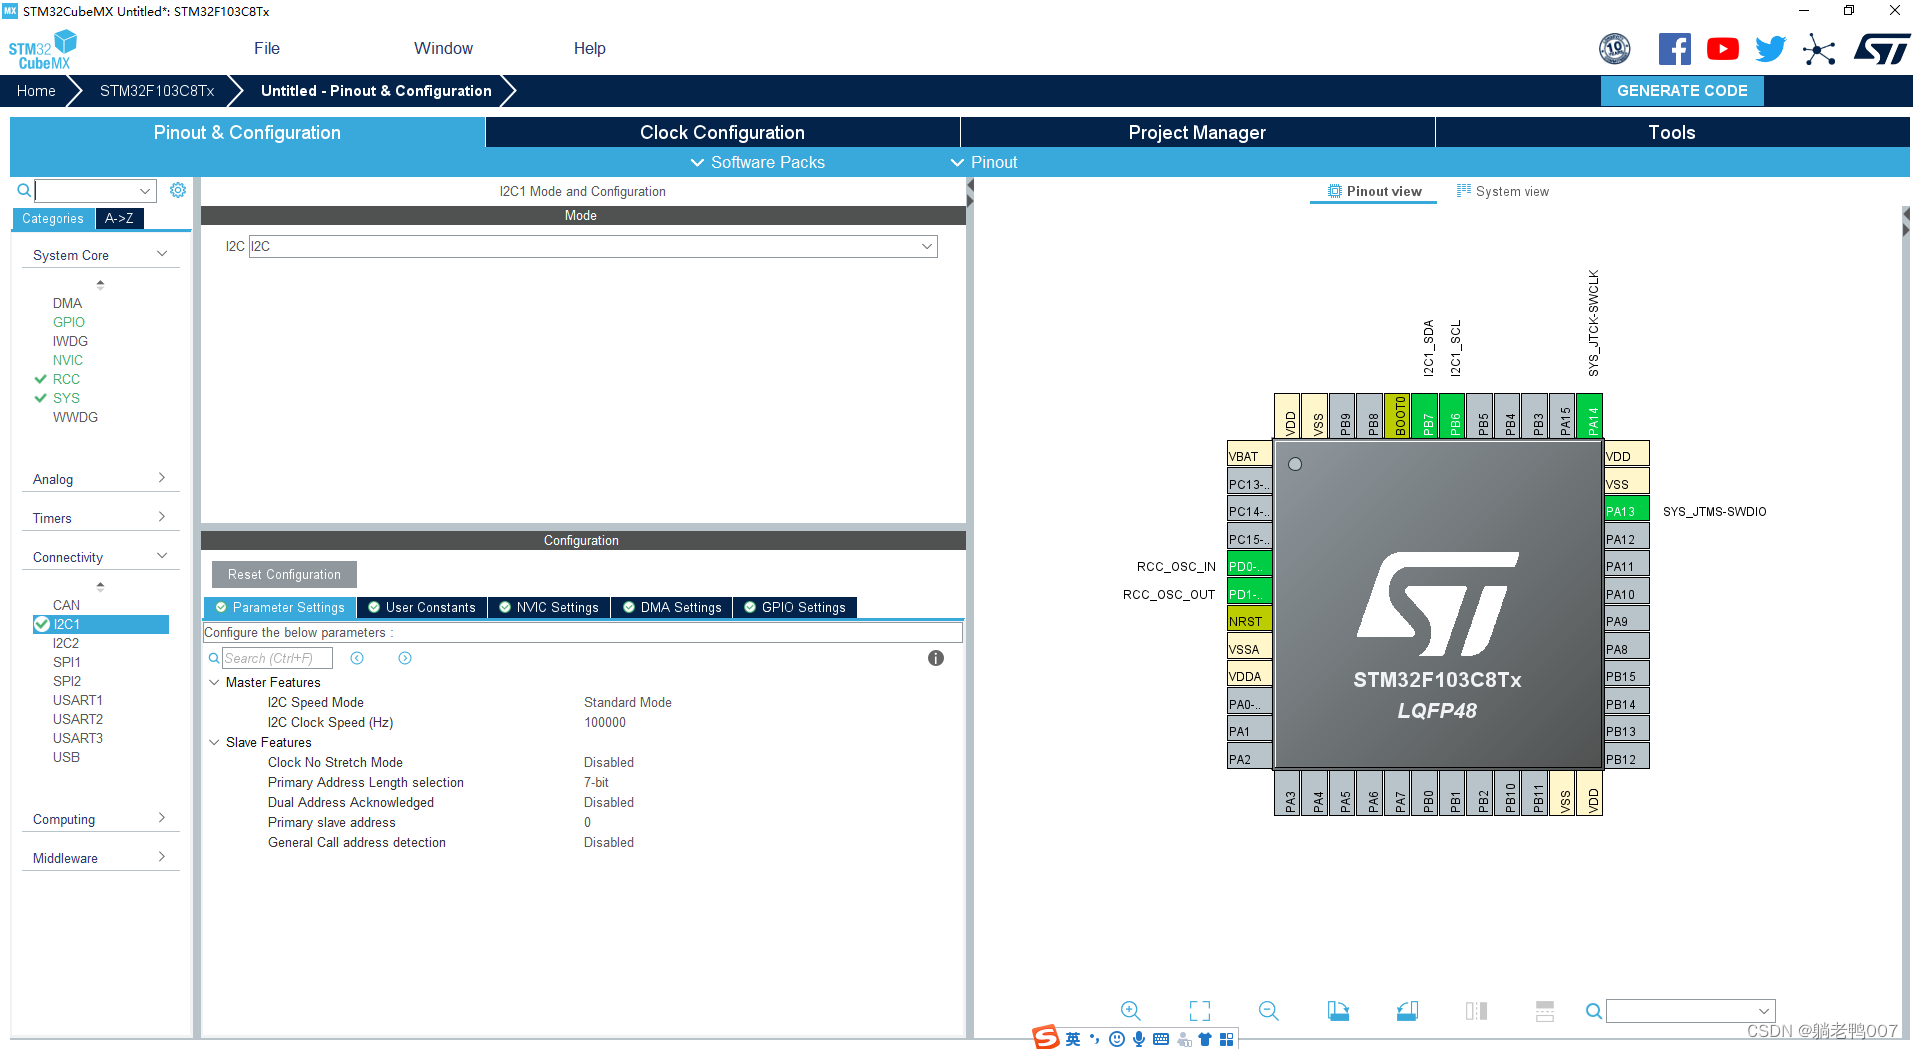Go to Home breadcrumb

[x=36, y=90]
